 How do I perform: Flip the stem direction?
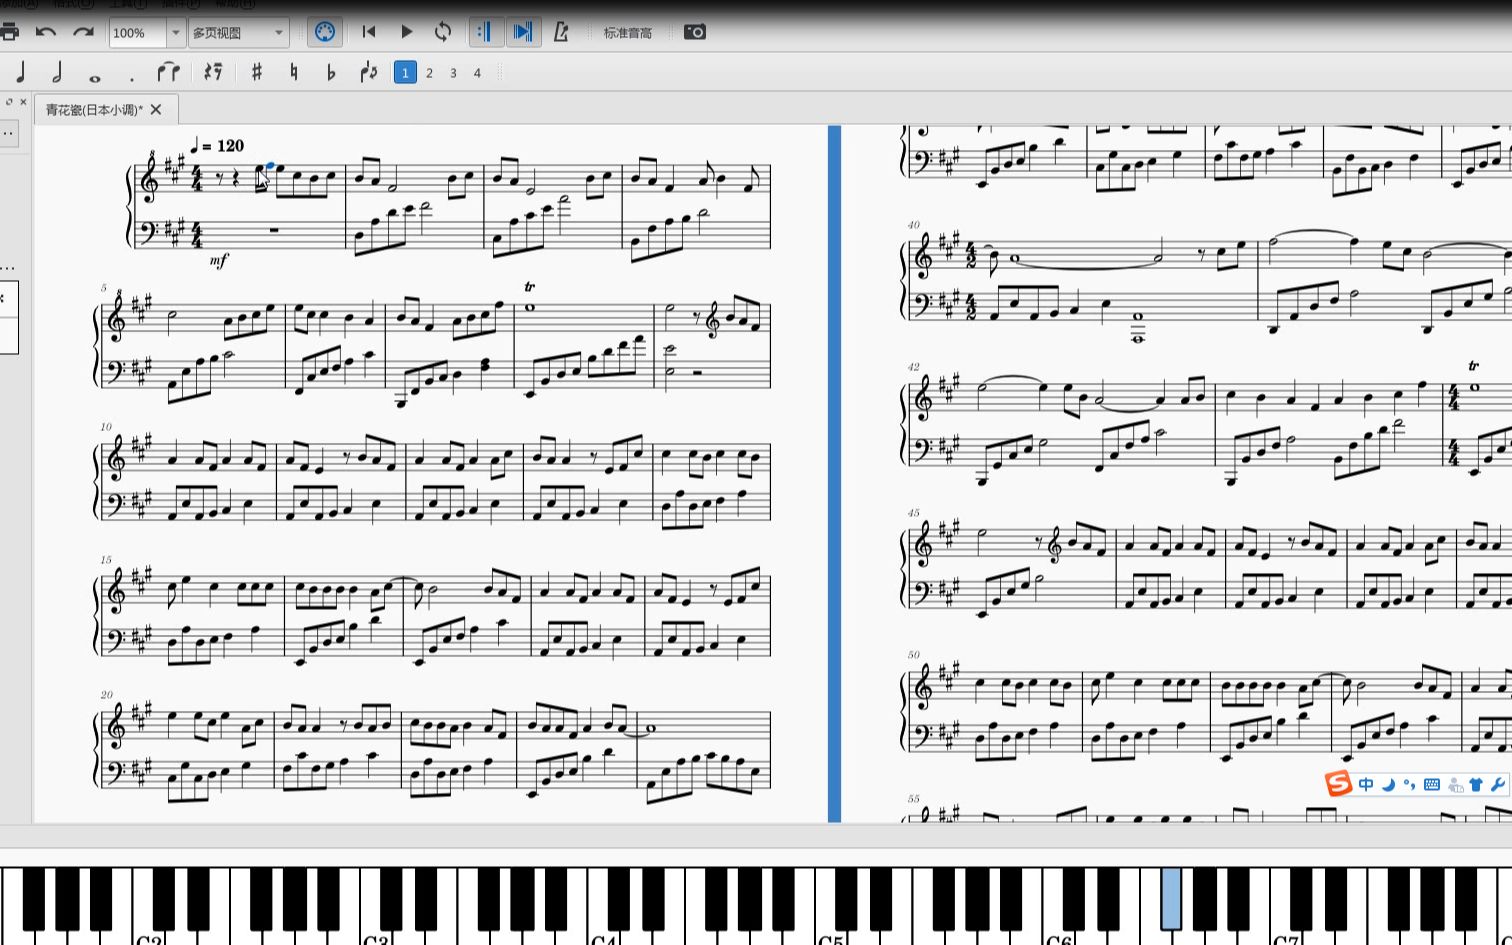(x=369, y=72)
